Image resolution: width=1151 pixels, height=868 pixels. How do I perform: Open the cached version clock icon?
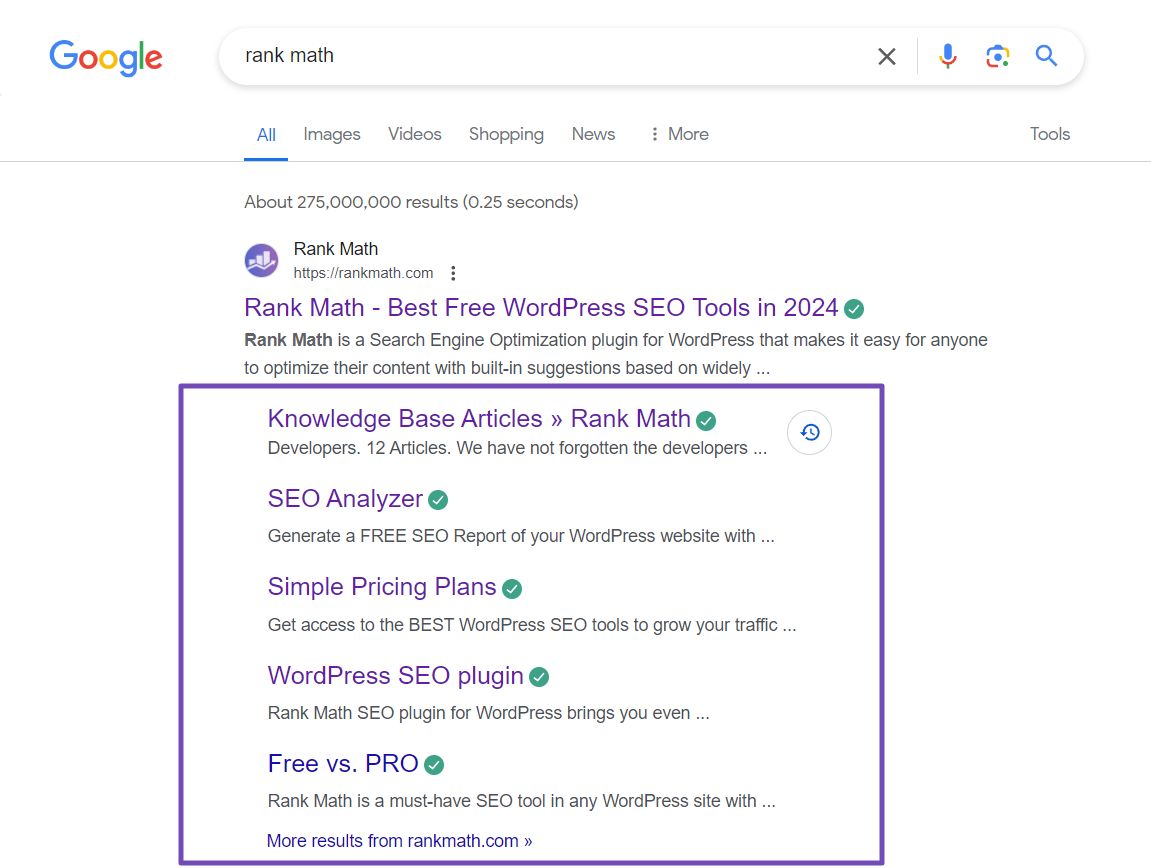coord(808,432)
